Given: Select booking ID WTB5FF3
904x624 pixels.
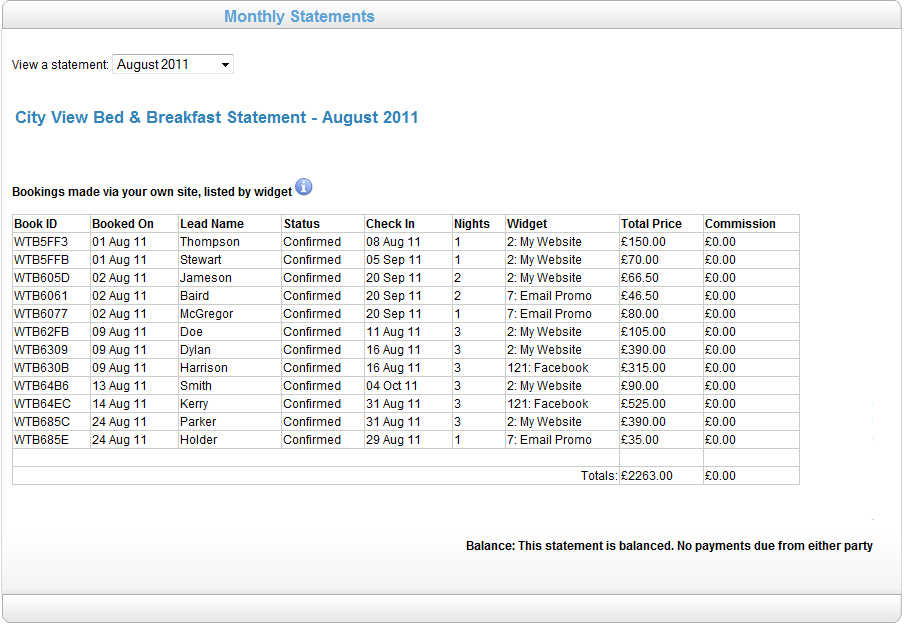Looking at the screenshot, I should (41, 242).
